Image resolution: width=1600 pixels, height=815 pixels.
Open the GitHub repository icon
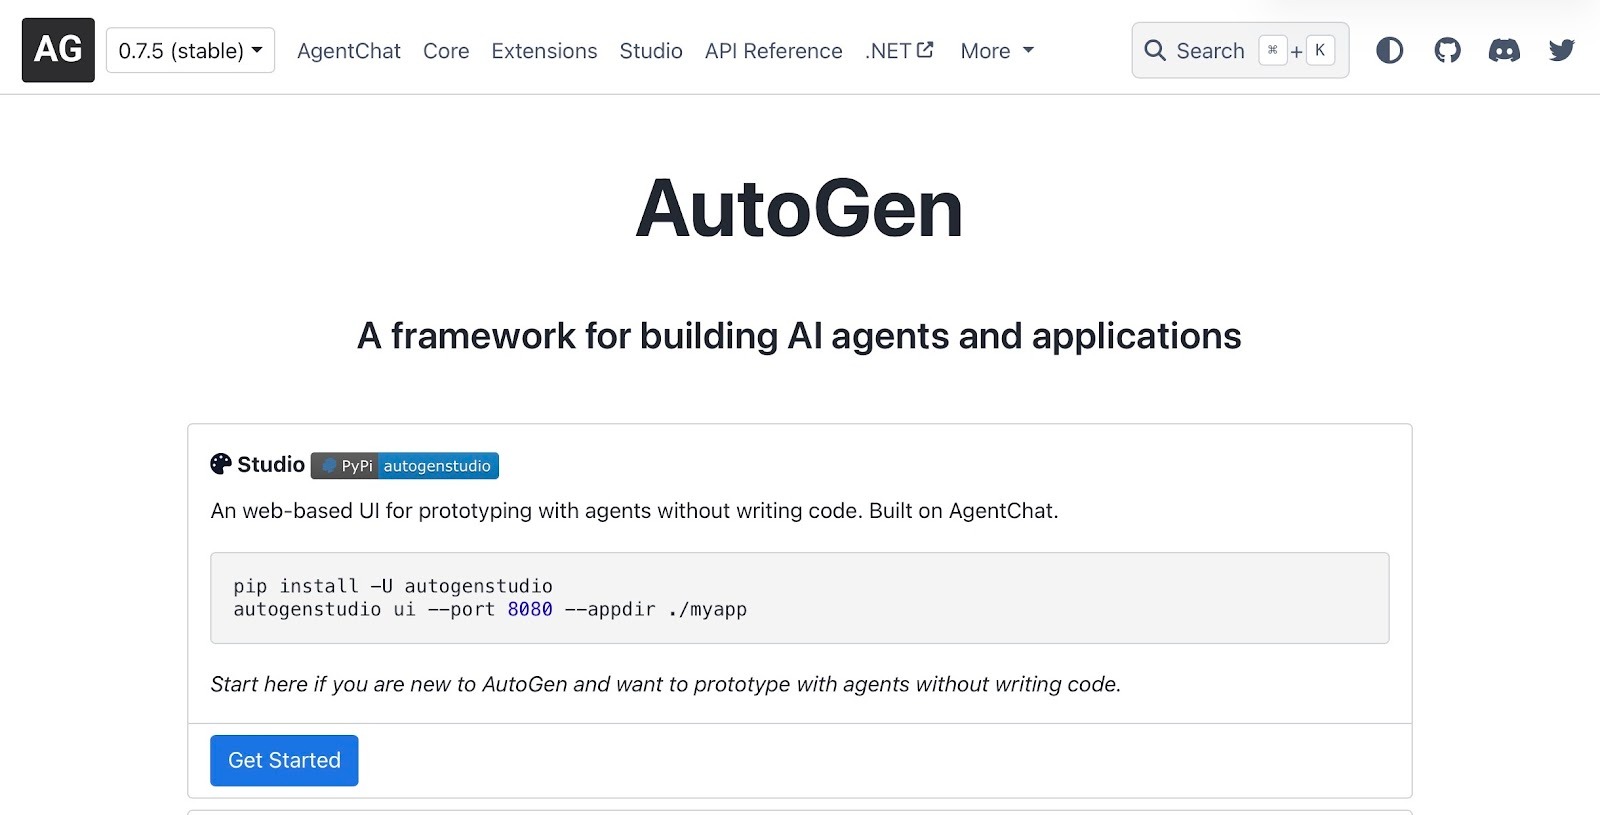tap(1447, 50)
